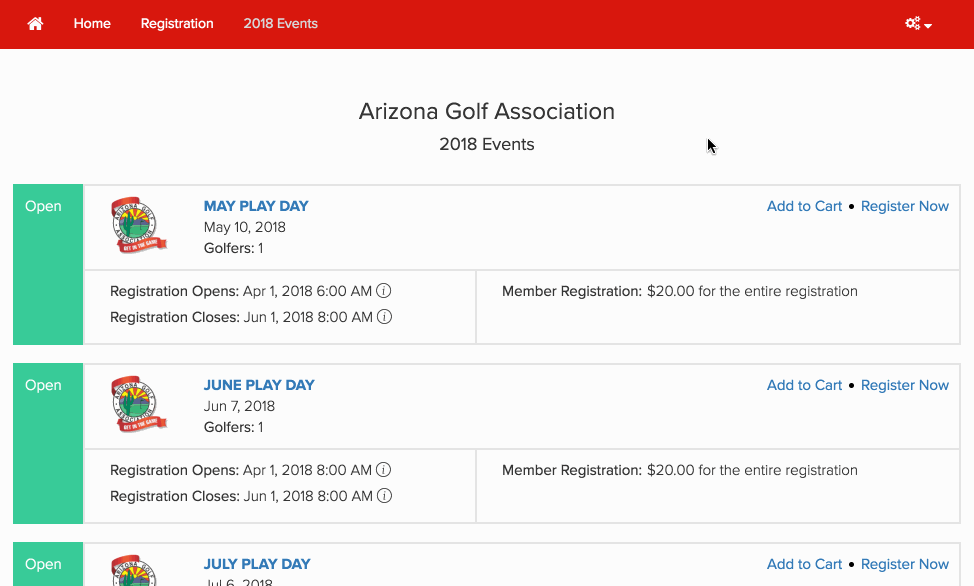Select the 2018 Events menu item
The height and width of the screenshot is (586, 974).
pyautogui.click(x=280, y=24)
